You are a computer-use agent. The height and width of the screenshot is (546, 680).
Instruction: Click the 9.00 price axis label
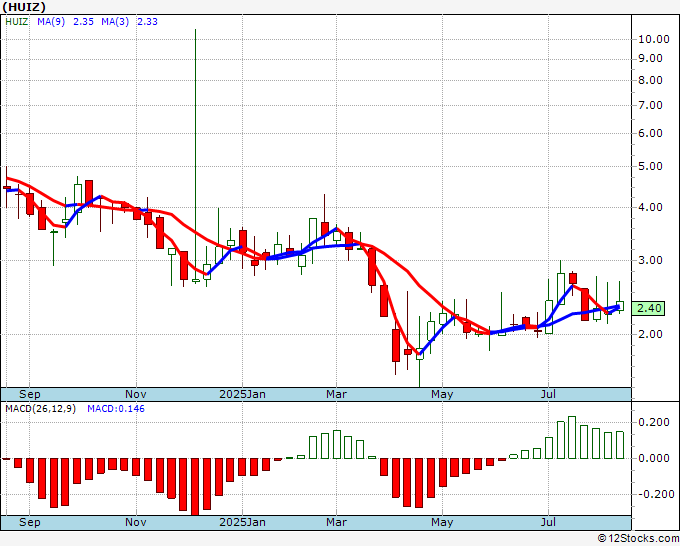[651, 59]
